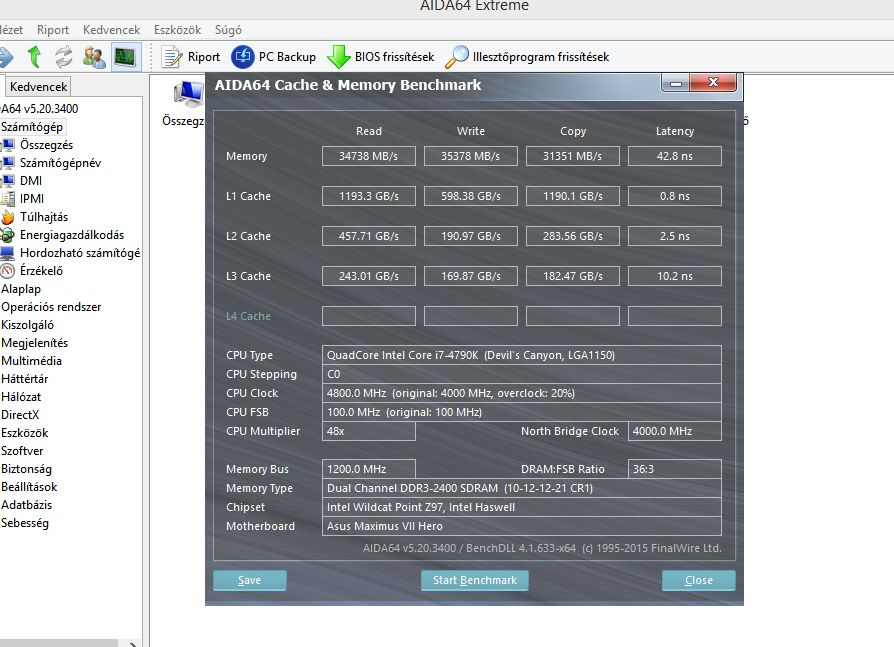The height and width of the screenshot is (647, 894).
Task: Click the North Bridge Clock 4000.0 MHz
Action: (674, 431)
